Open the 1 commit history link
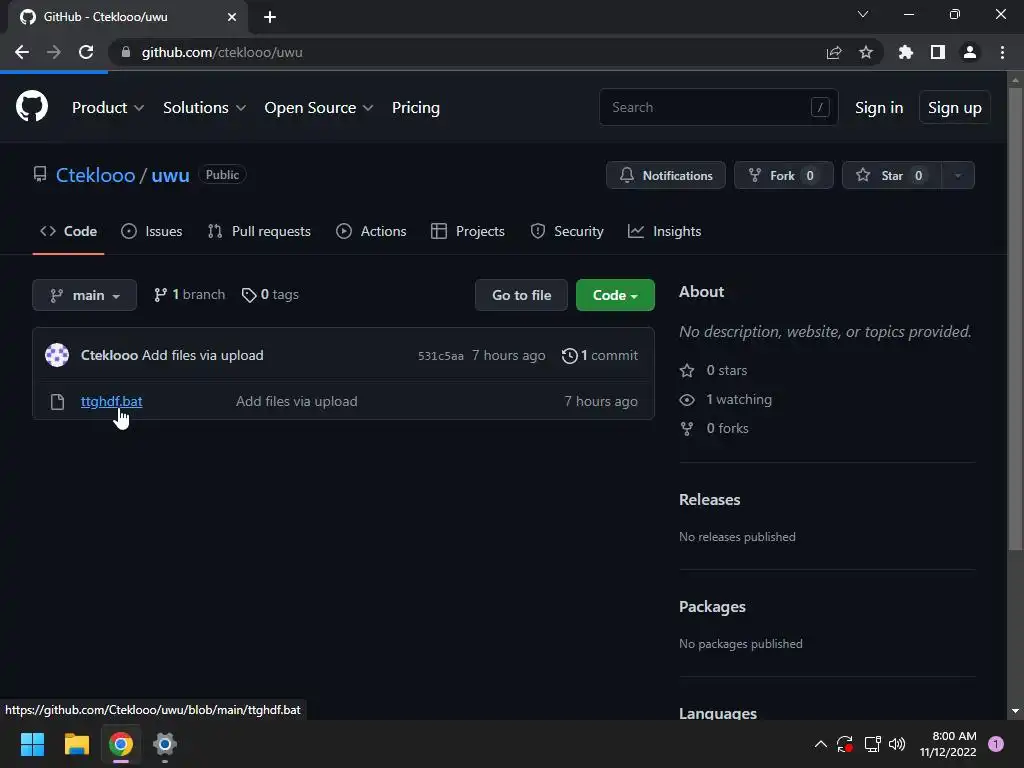Viewport: 1024px width, 768px height. pos(600,355)
